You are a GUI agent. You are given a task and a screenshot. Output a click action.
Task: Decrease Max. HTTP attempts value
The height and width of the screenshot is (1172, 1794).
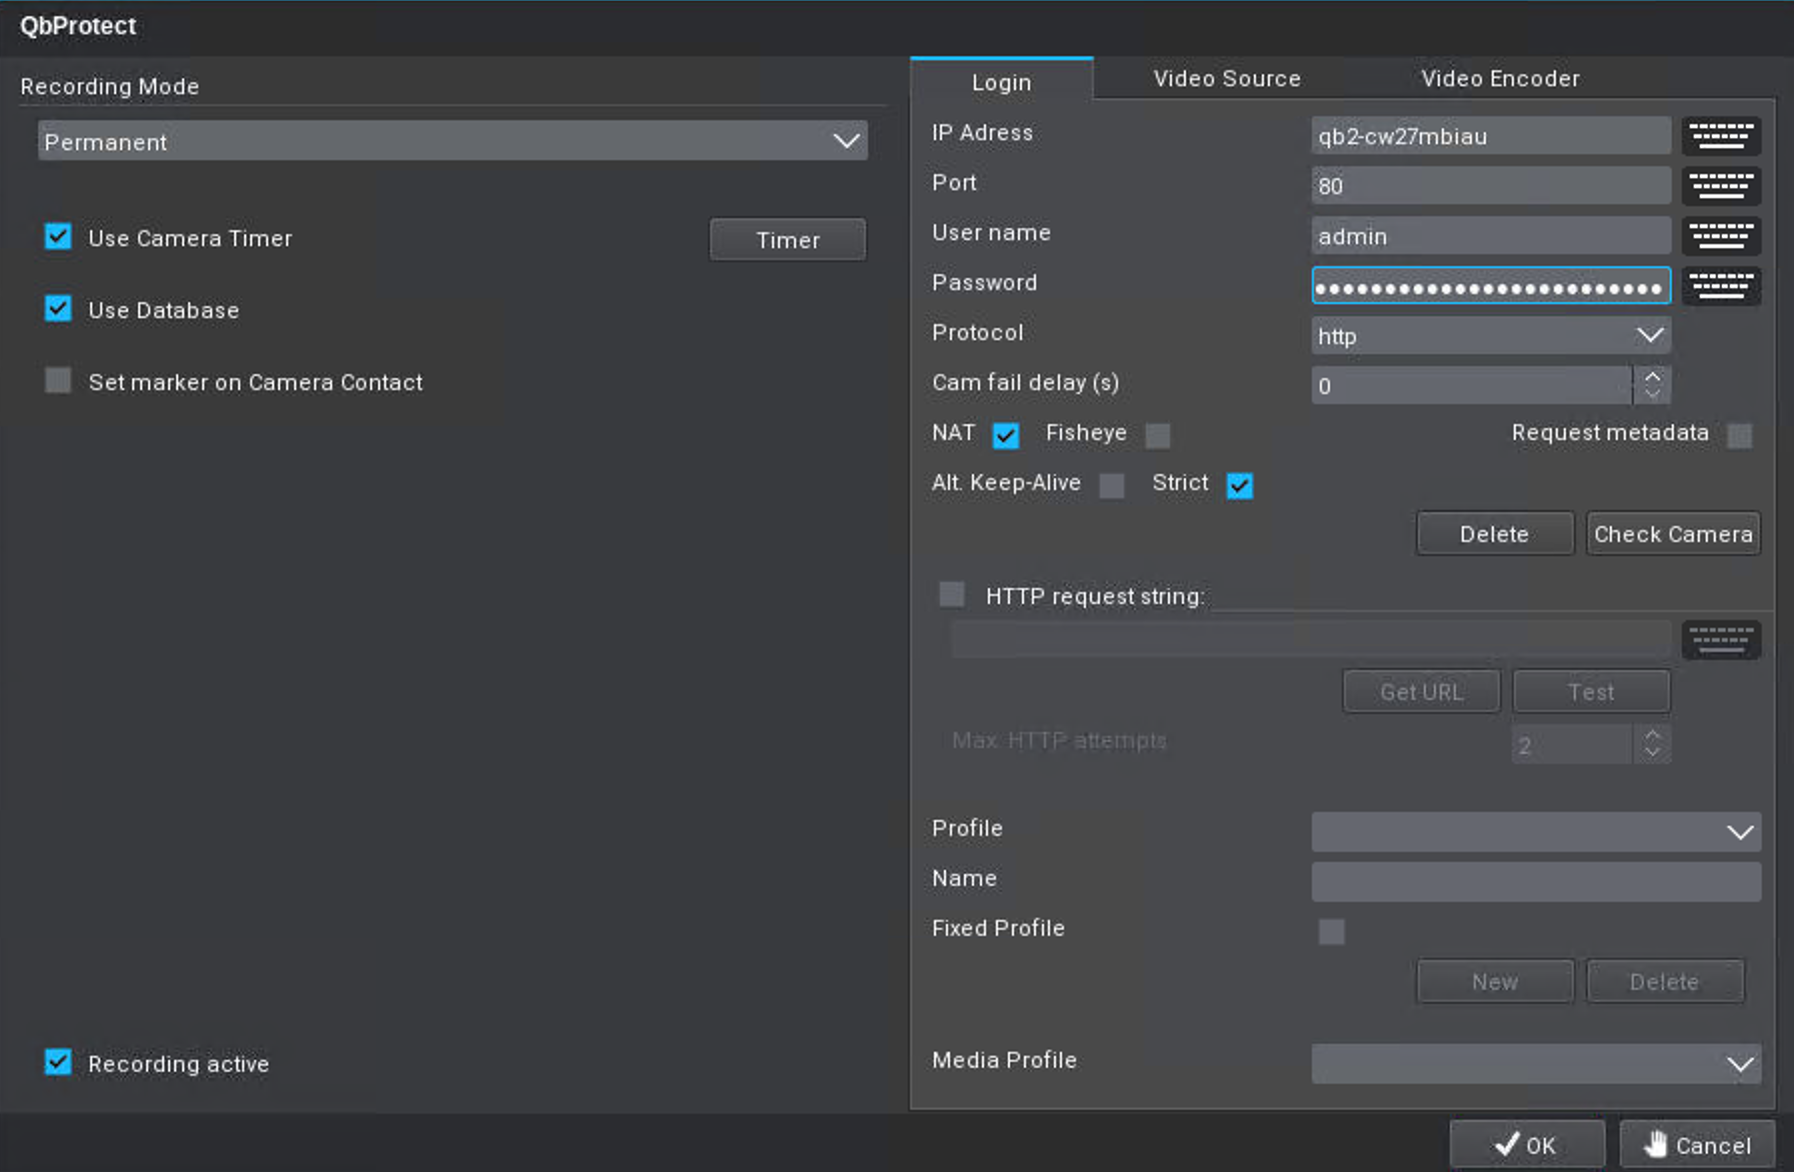point(1652,754)
